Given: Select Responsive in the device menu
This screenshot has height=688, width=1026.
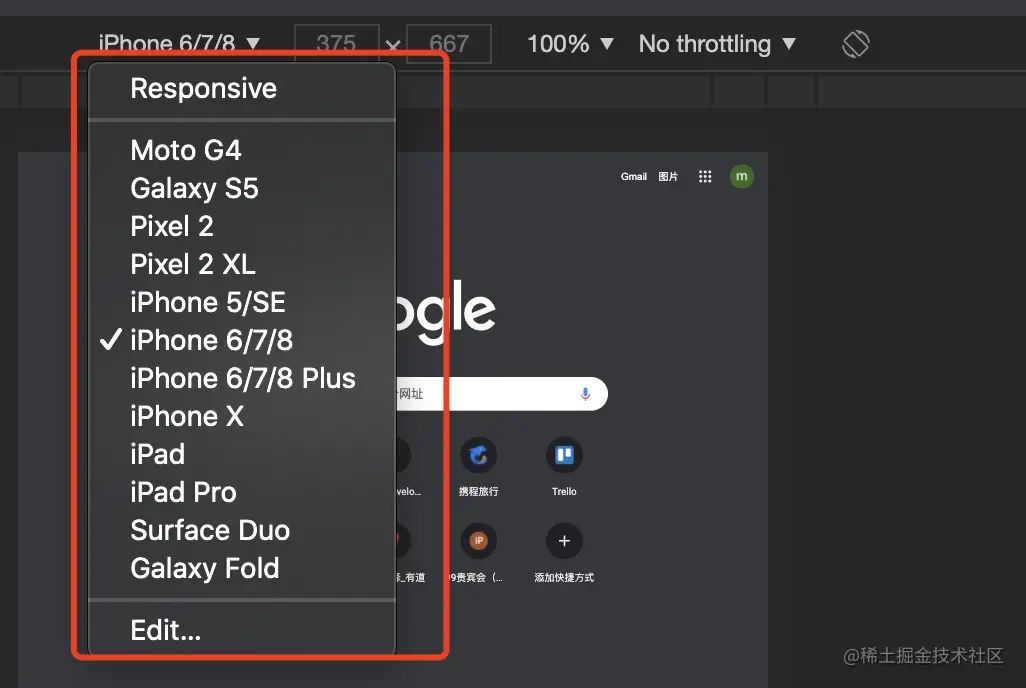Looking at the screenshot, I should tap(241, 88).
